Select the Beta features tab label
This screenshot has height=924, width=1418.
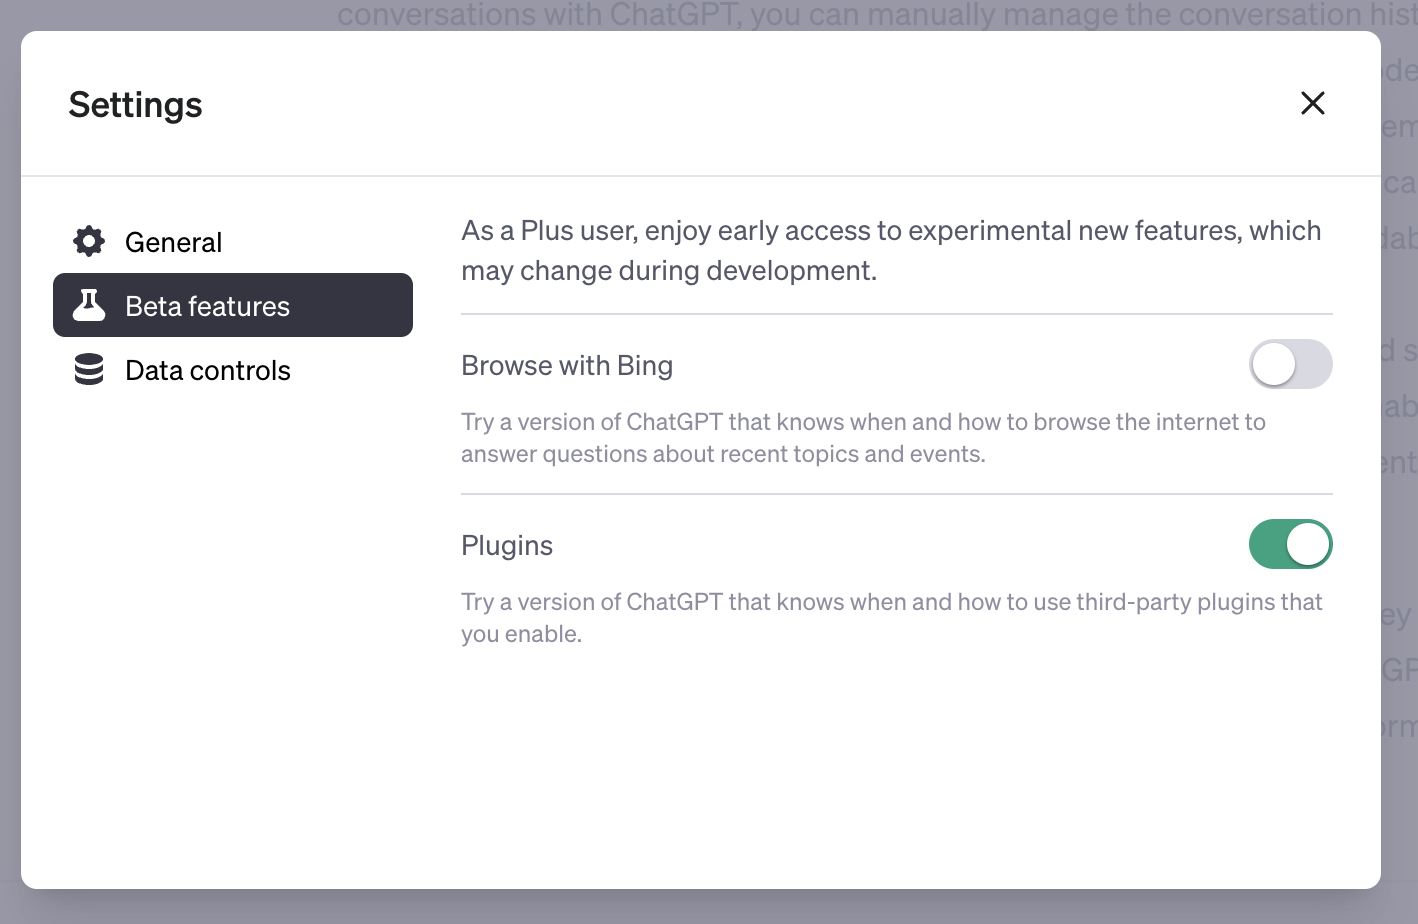207,306
